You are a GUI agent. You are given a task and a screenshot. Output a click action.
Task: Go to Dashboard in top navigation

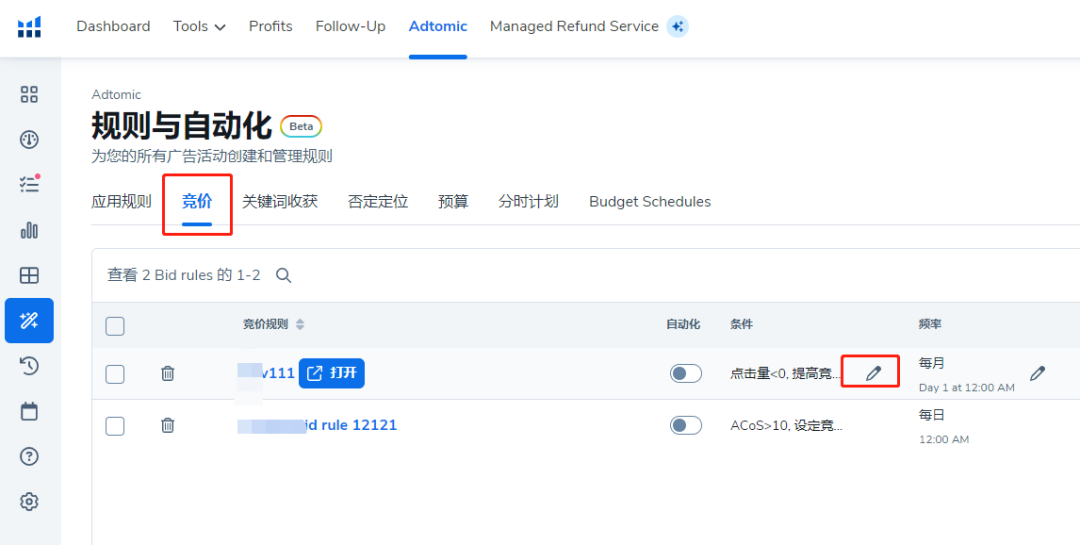point(113,26)
